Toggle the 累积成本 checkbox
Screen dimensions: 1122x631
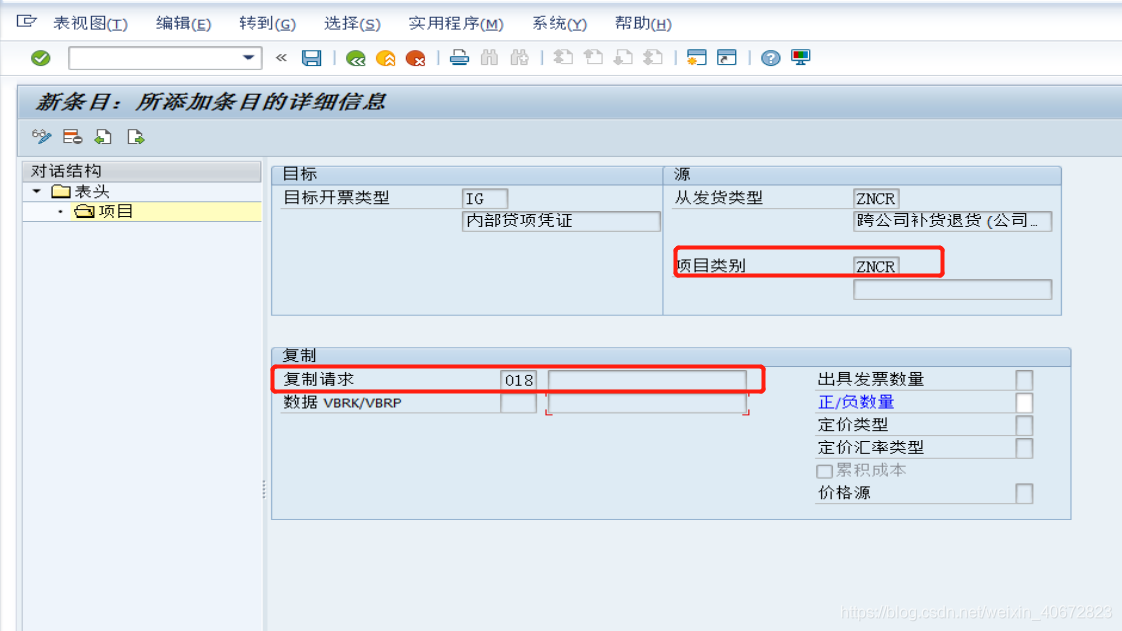click(x=824, y=471)
